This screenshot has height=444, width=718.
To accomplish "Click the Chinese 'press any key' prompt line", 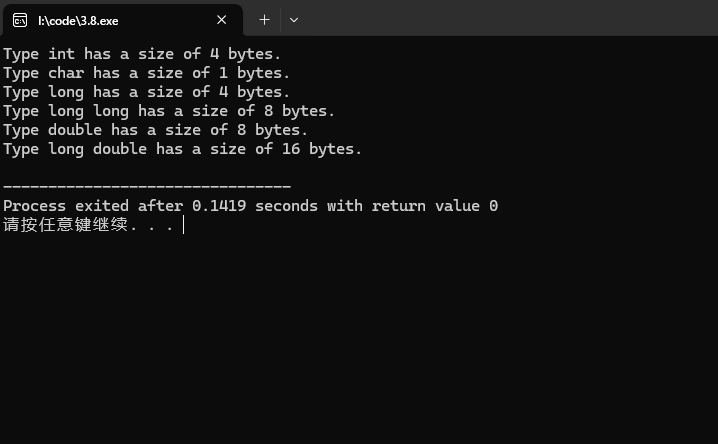I will pyautogui.click(x=88, y=225).
